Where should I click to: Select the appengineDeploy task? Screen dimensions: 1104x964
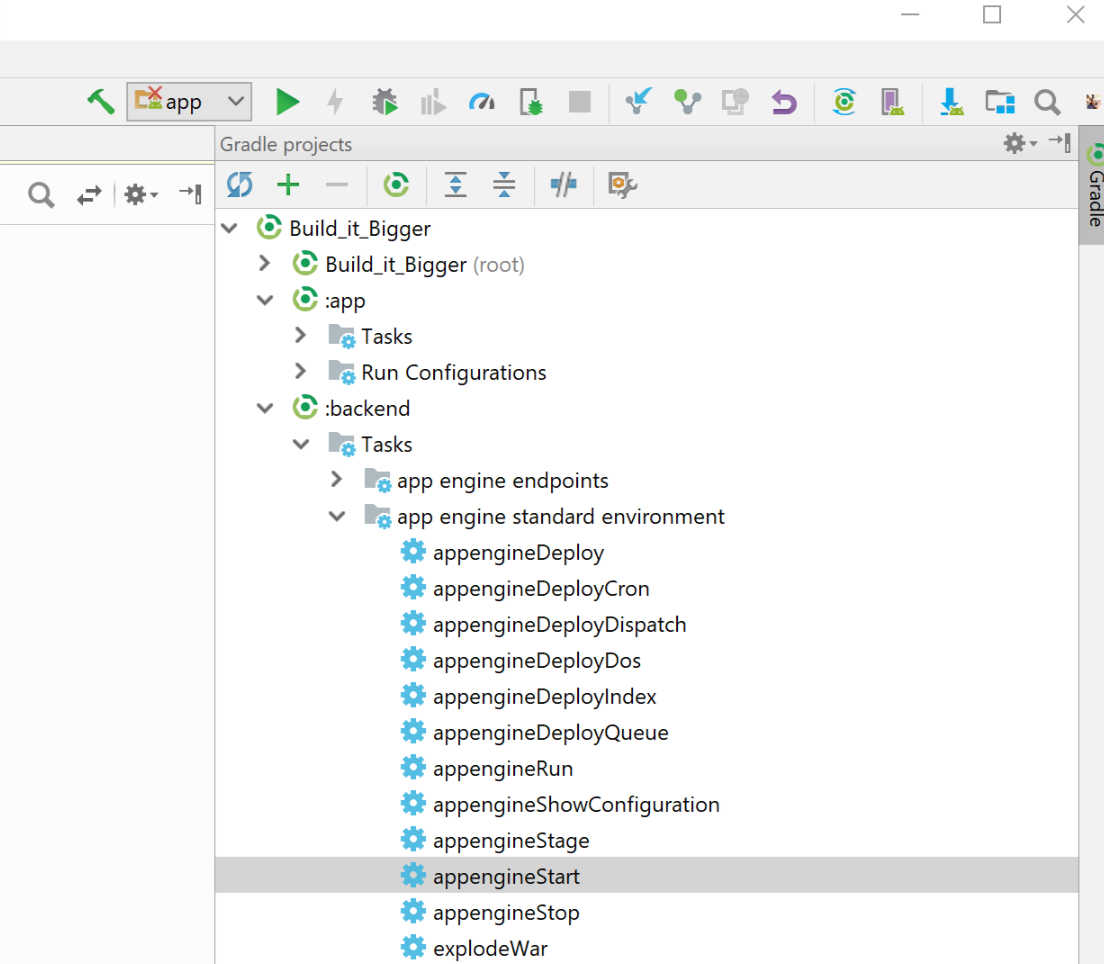pos(518,551)
